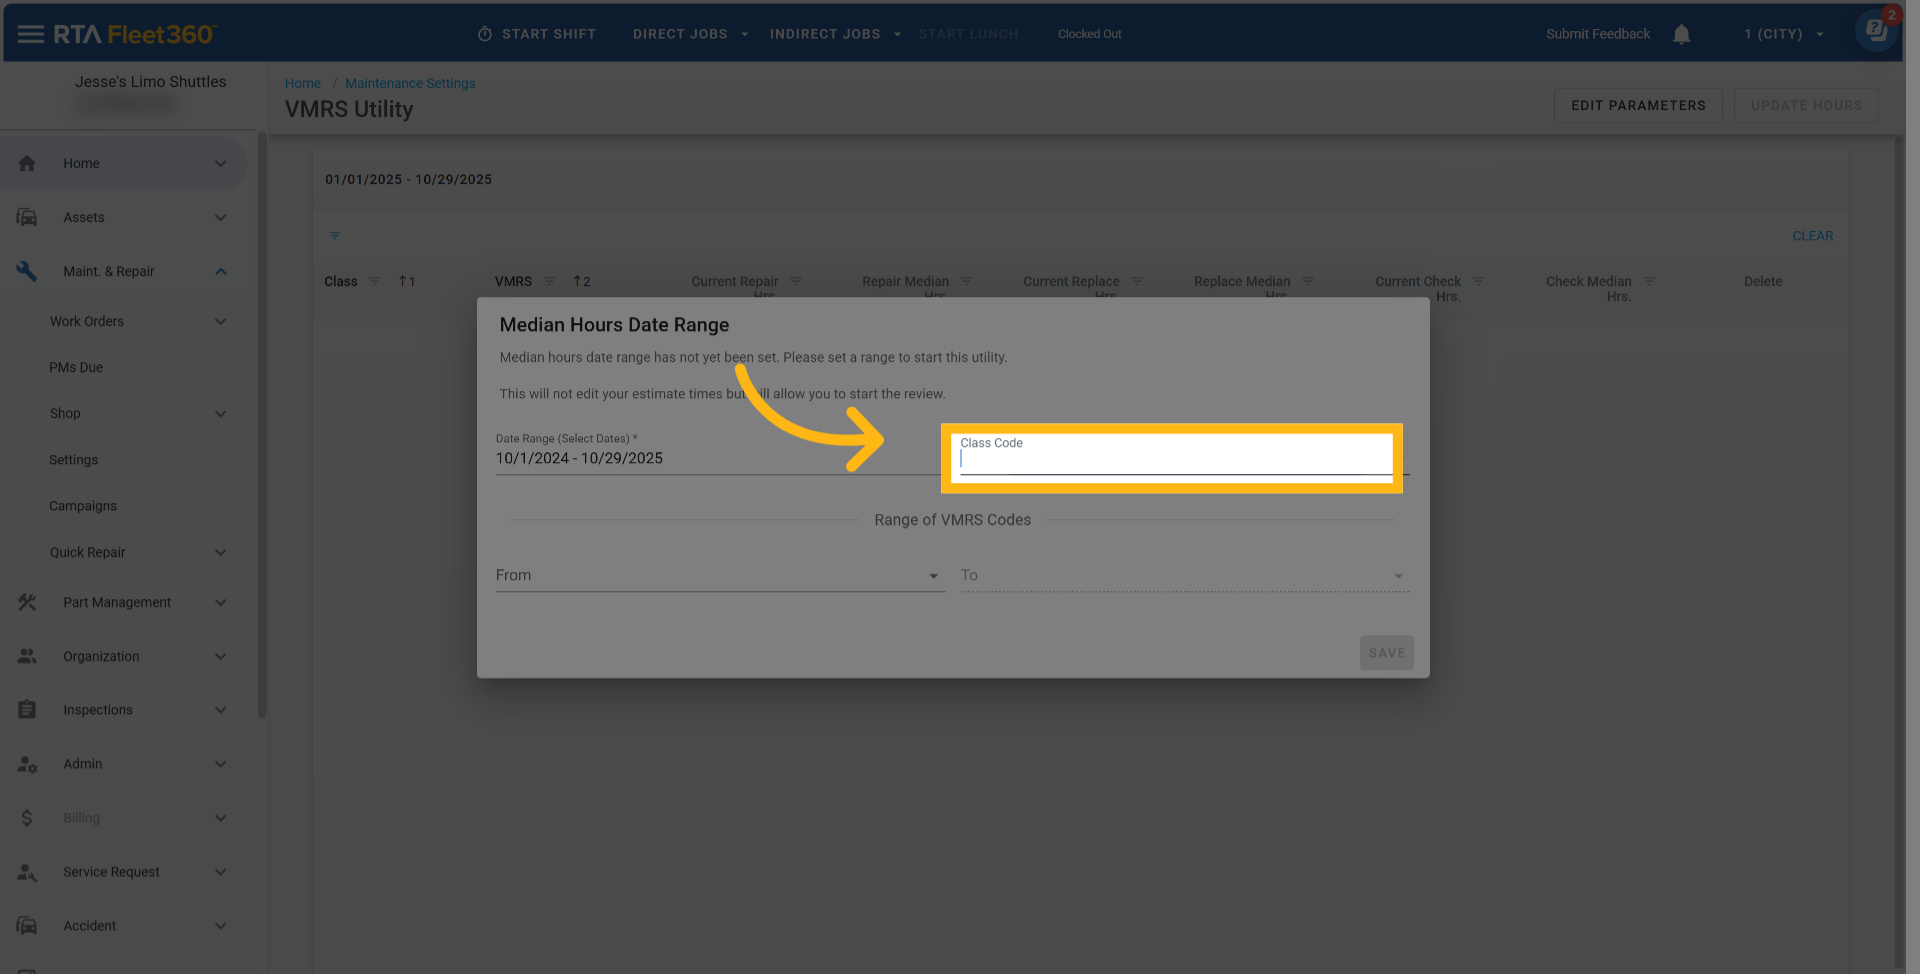Click the Part Management tools icon
Viewport: 1920px width, 974px height.
(x=27, y=602)
